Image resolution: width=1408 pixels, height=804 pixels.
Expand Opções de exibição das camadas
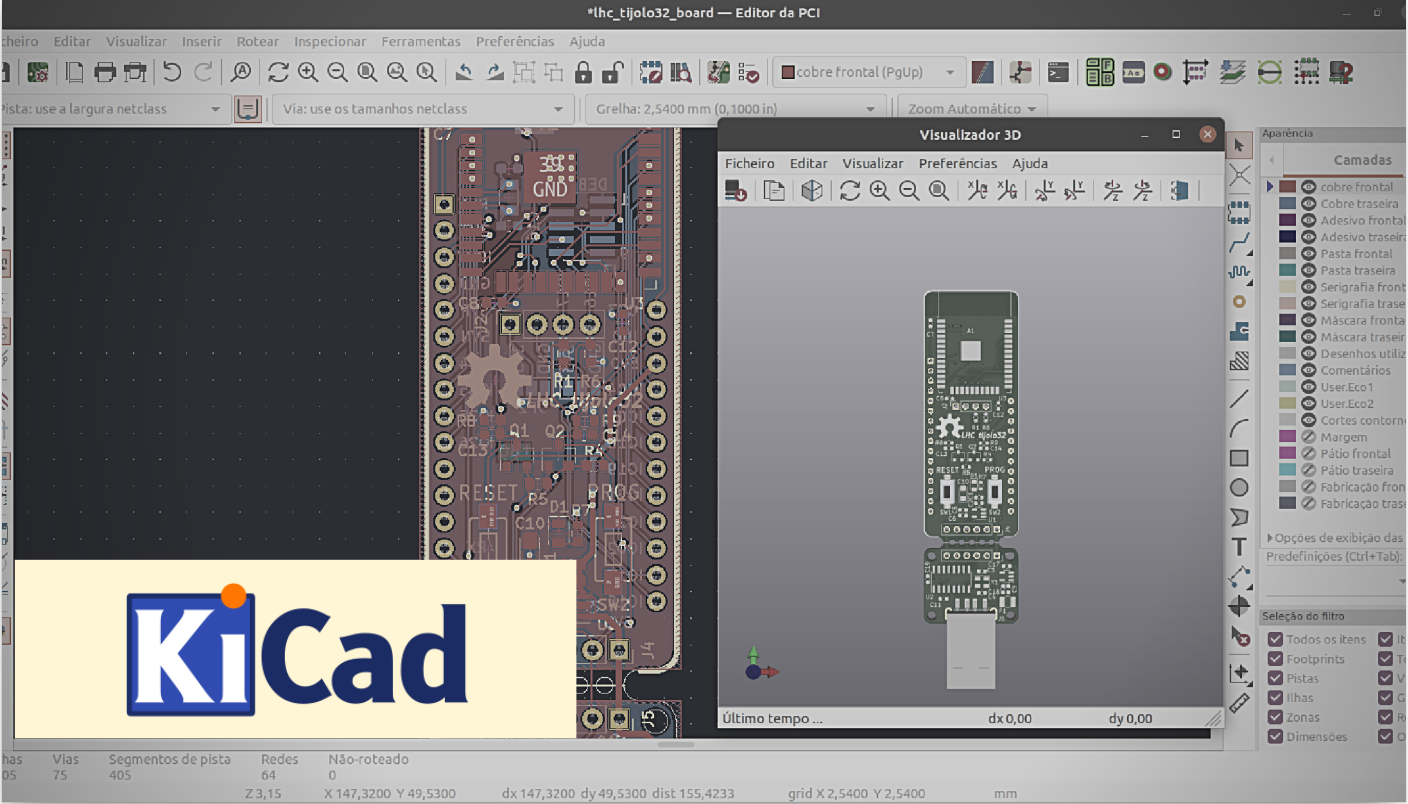pyautogui.click(x=1335, y=538)
